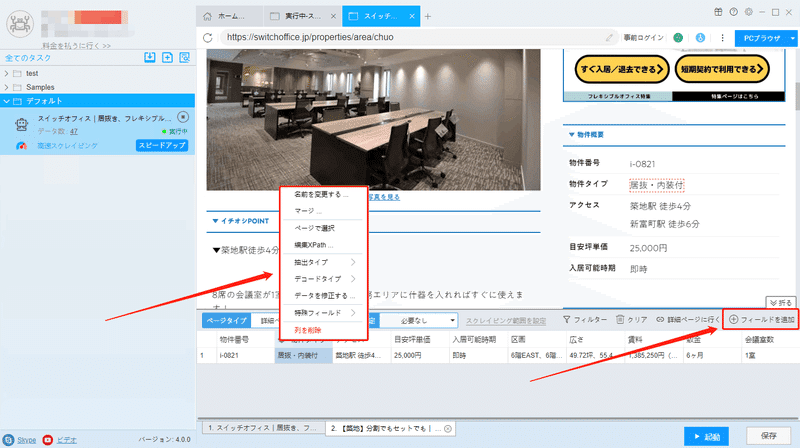Click the クリア trash icon
Screen dimensions: 800x448
click(620, 319)
